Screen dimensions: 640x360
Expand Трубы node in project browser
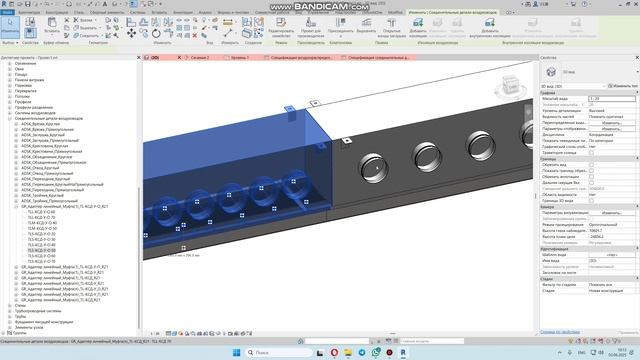9,316
